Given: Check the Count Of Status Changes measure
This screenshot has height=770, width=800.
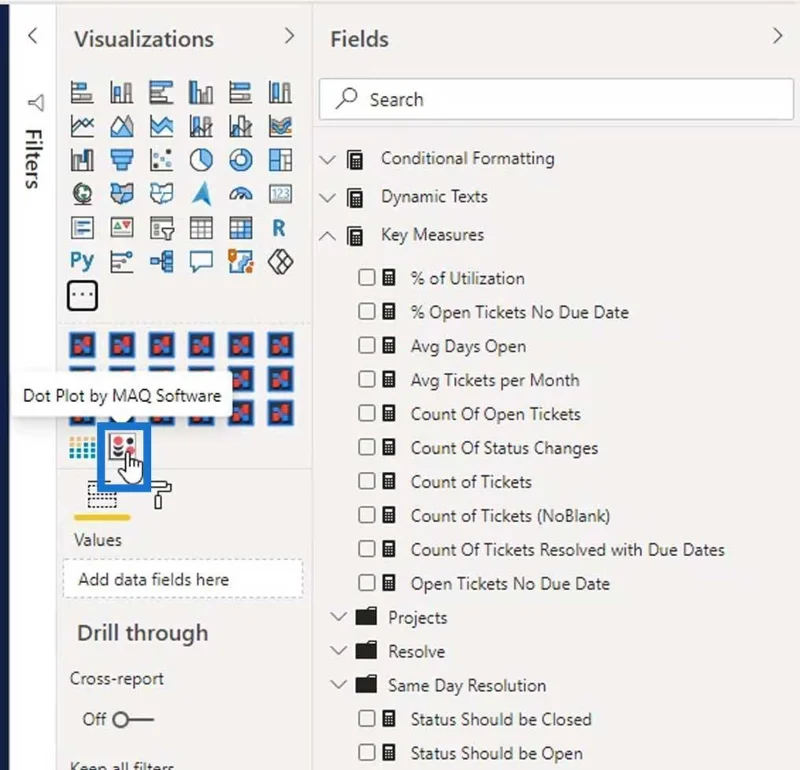Looking at the screenshot, I should 366,447.
